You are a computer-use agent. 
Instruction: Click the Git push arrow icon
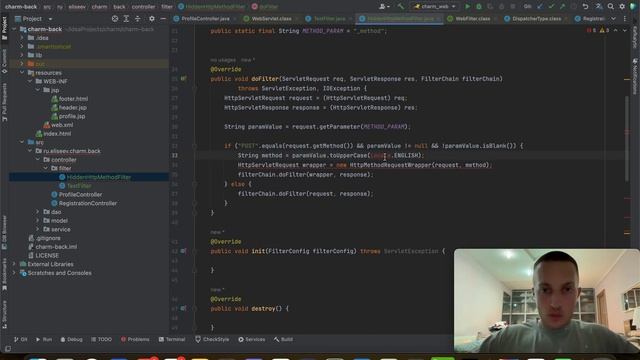point(562,7)
